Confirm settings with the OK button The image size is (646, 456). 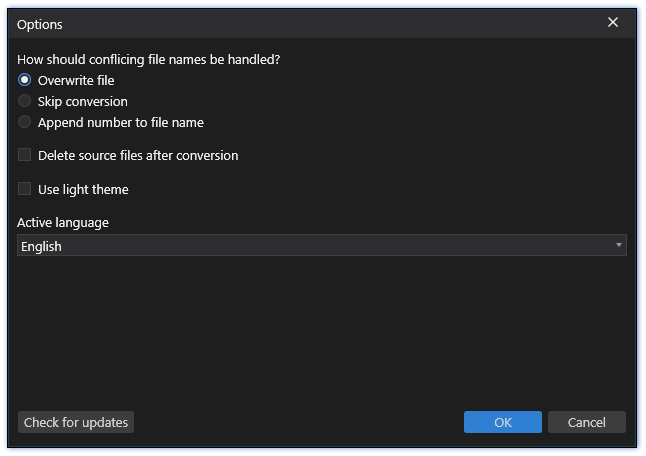click(503, 422)
